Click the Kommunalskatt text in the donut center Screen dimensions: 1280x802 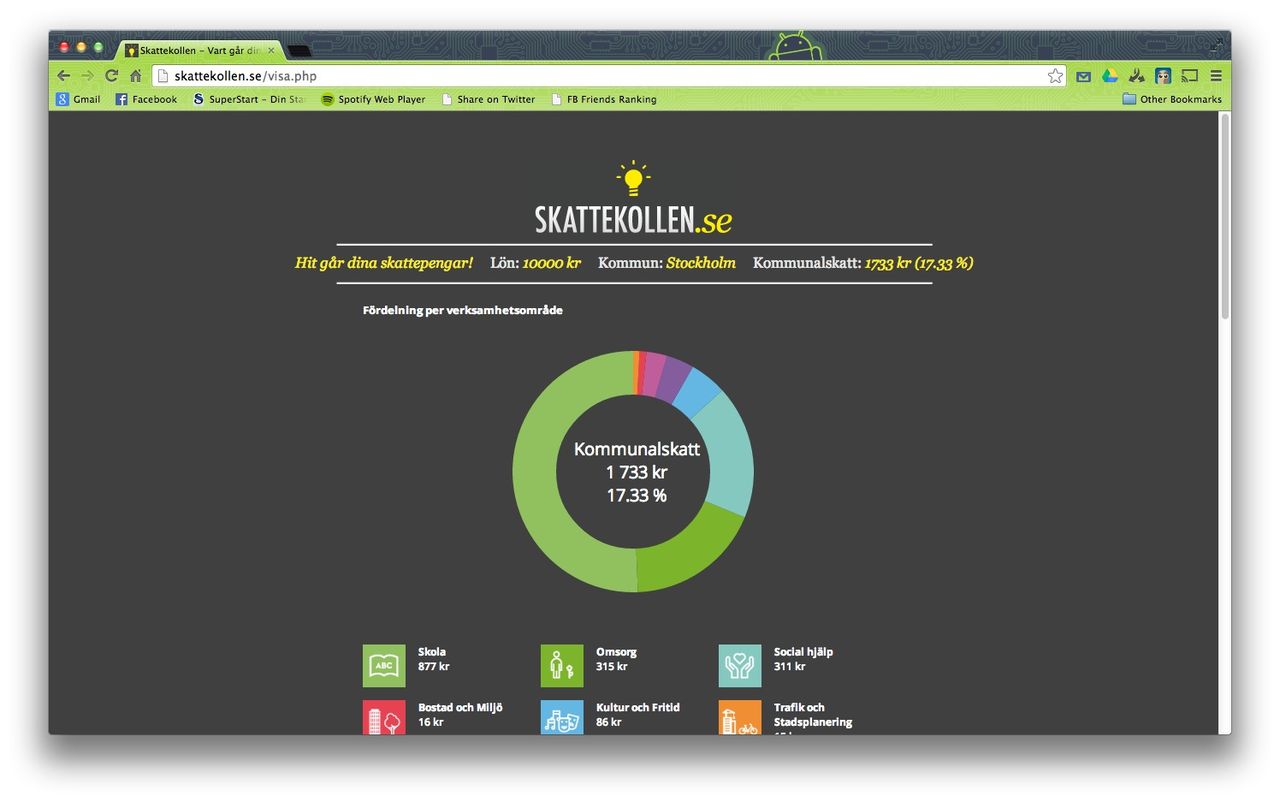[637, 449]
